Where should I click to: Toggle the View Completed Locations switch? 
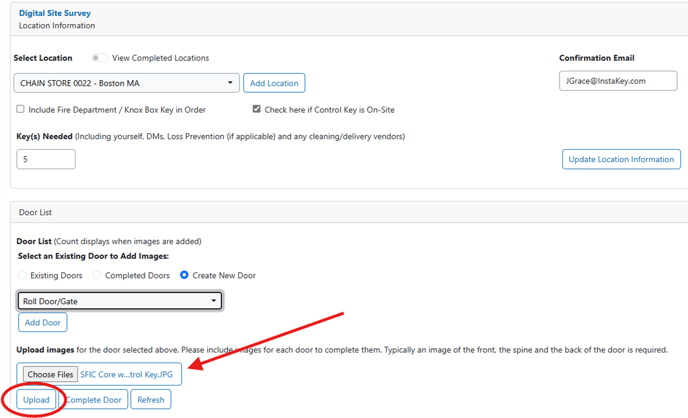click(x=100, y=58)
